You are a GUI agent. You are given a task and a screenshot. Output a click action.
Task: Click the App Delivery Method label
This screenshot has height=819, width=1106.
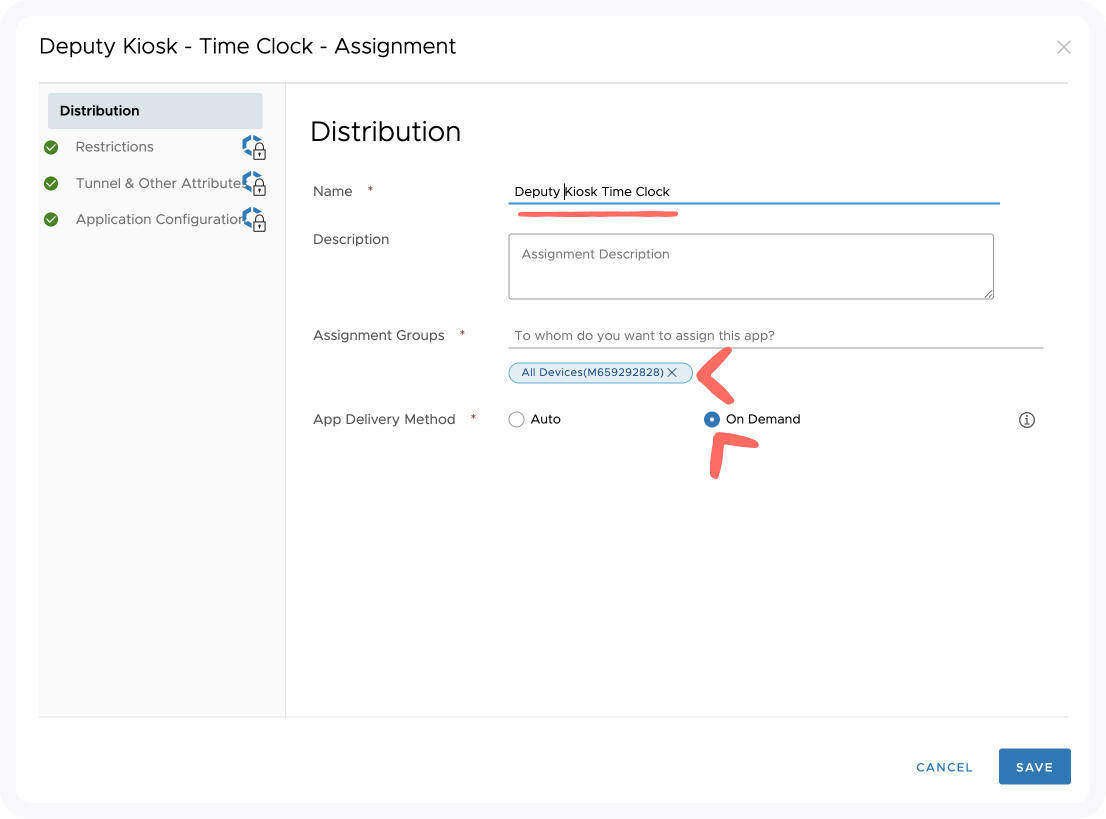384,420
